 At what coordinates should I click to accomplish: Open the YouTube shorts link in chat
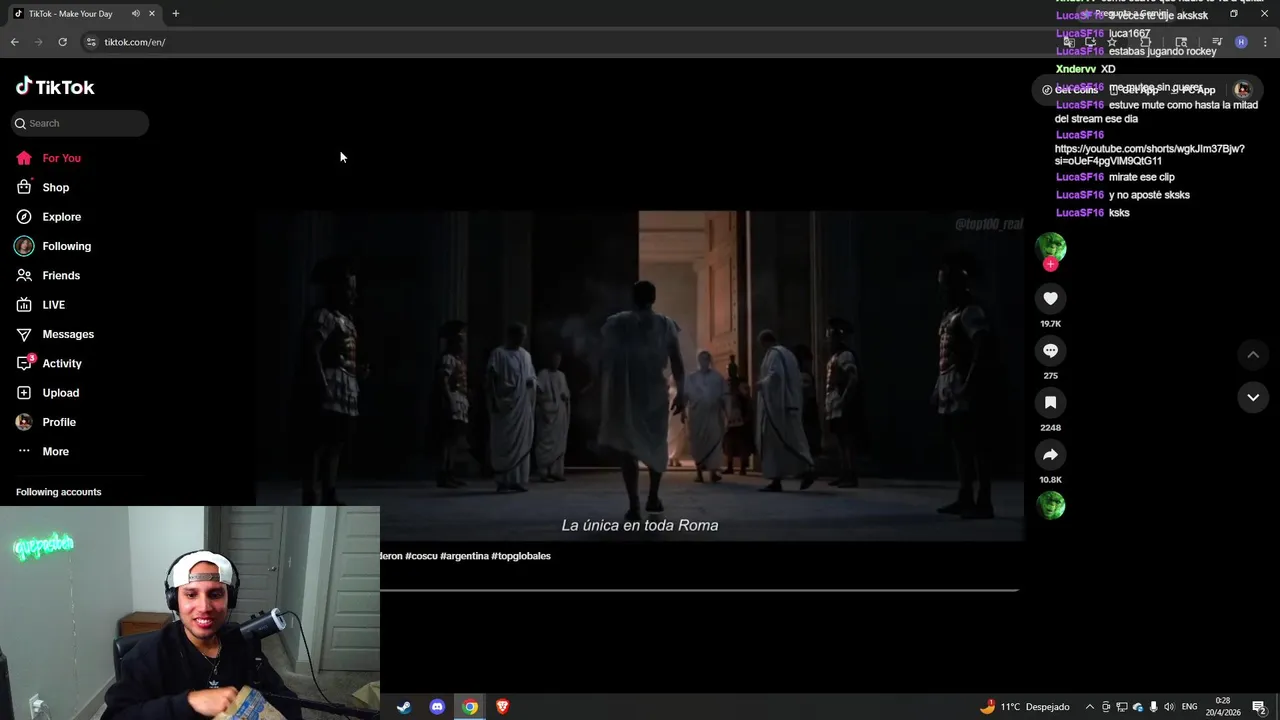tap(1150, 154)
